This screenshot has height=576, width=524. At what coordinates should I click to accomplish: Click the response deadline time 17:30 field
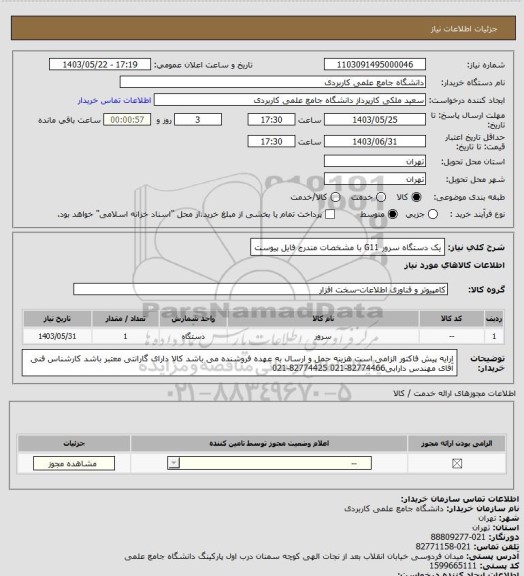(x=272, y=120)
